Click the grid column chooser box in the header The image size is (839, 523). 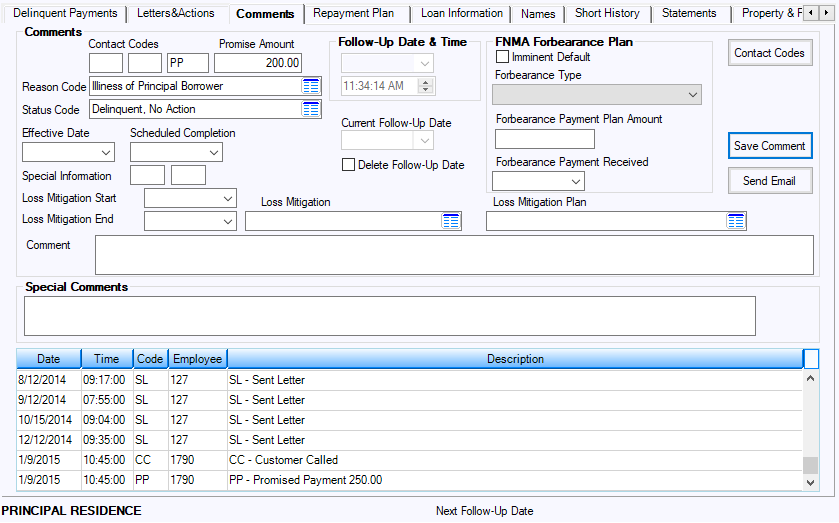(x=811, y=358)
